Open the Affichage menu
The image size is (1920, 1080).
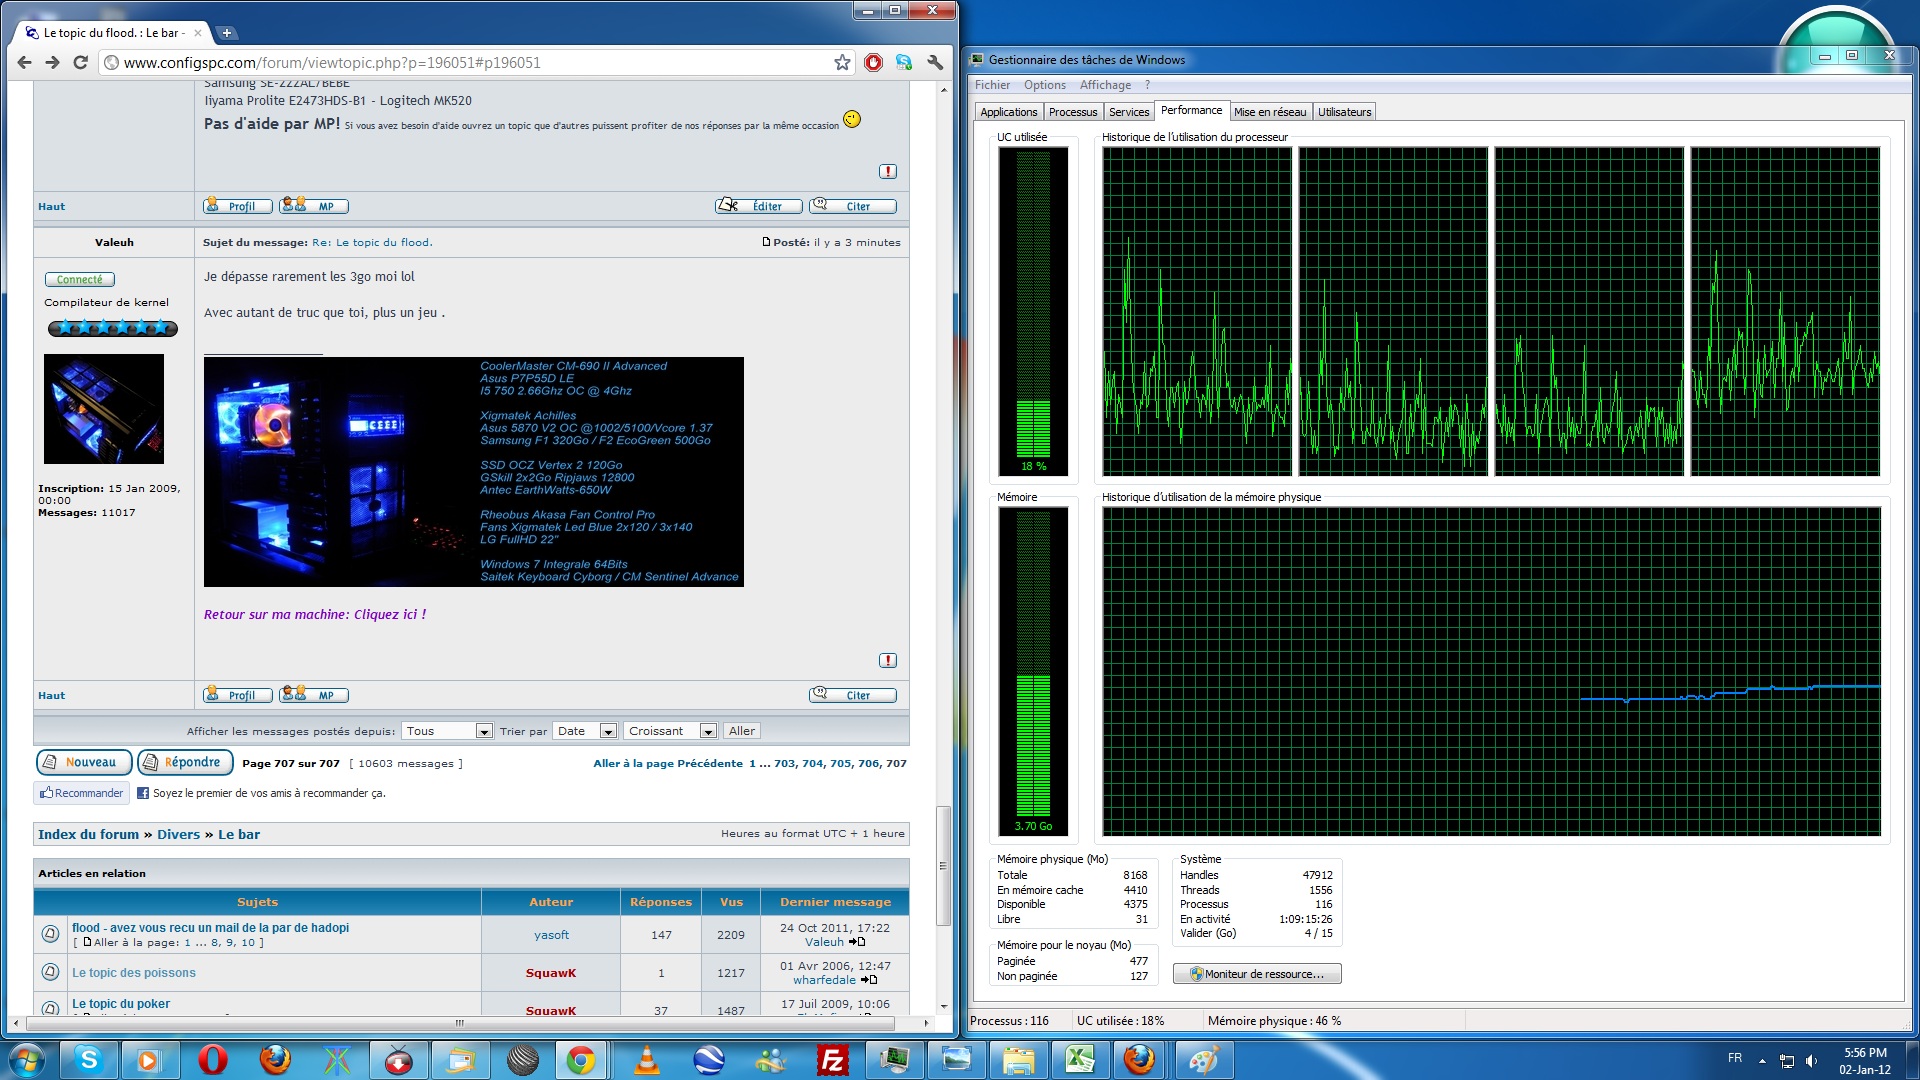(1105, 85)
